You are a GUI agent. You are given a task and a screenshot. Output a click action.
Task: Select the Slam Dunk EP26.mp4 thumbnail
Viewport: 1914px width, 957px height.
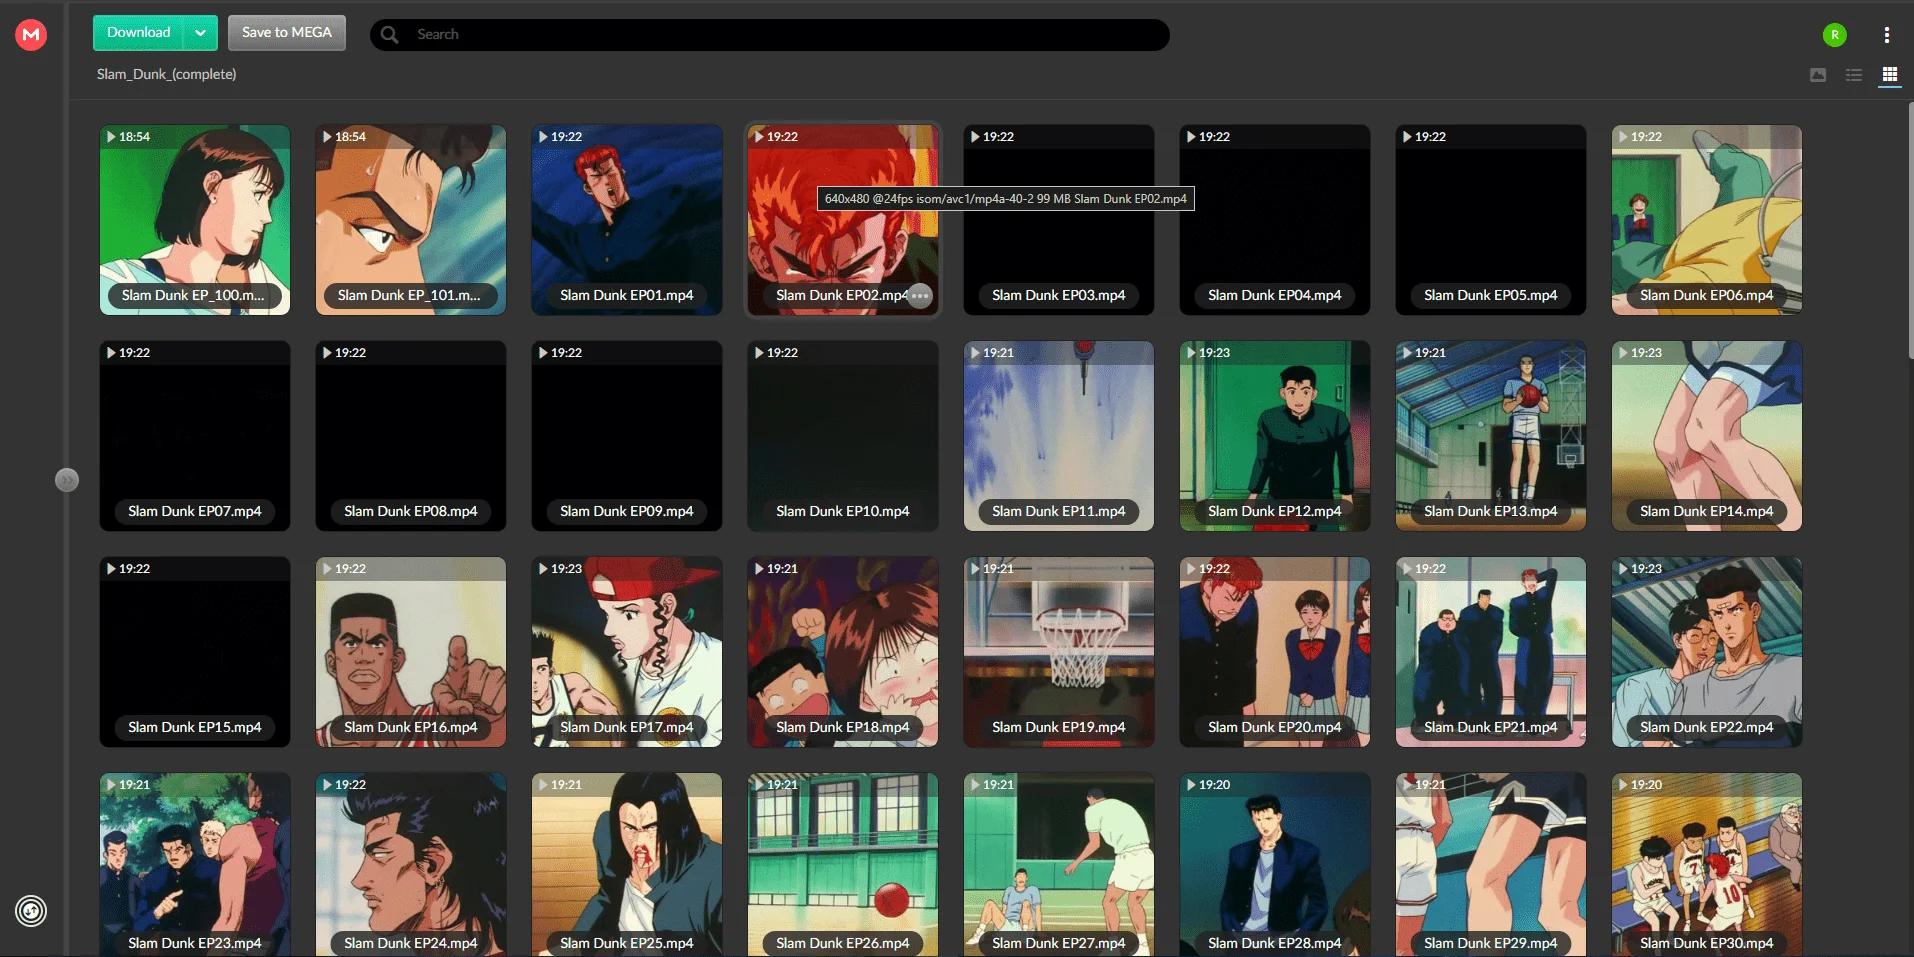(843, 865)
